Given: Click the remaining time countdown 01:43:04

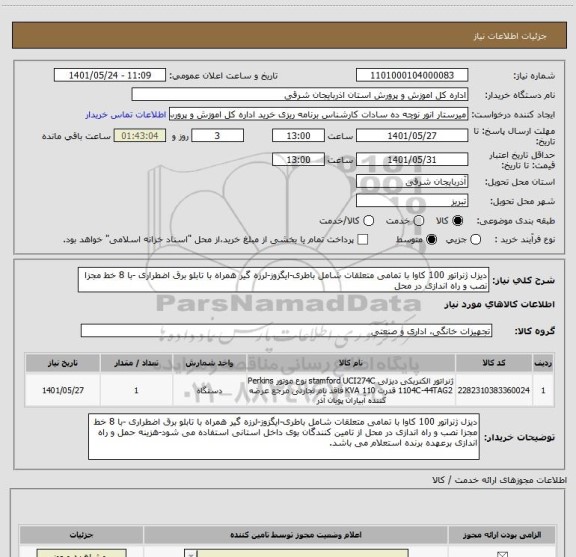Looking at the screenshot, I should [140, 136].
